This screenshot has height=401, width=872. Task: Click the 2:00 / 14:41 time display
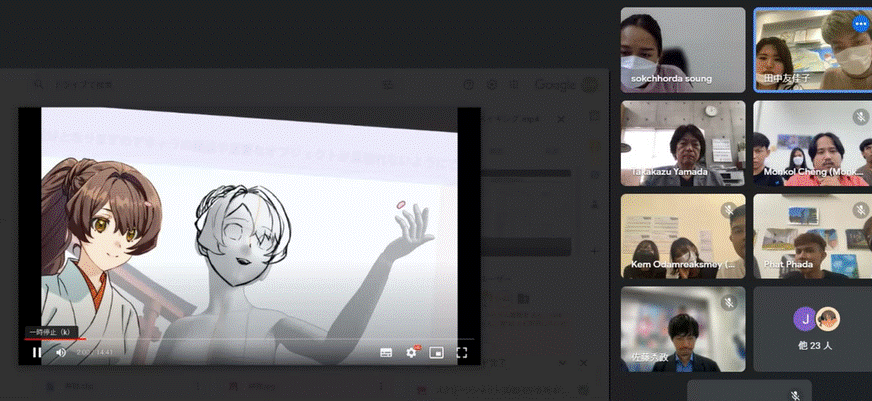pyautogui.click(x=95, y=353)
